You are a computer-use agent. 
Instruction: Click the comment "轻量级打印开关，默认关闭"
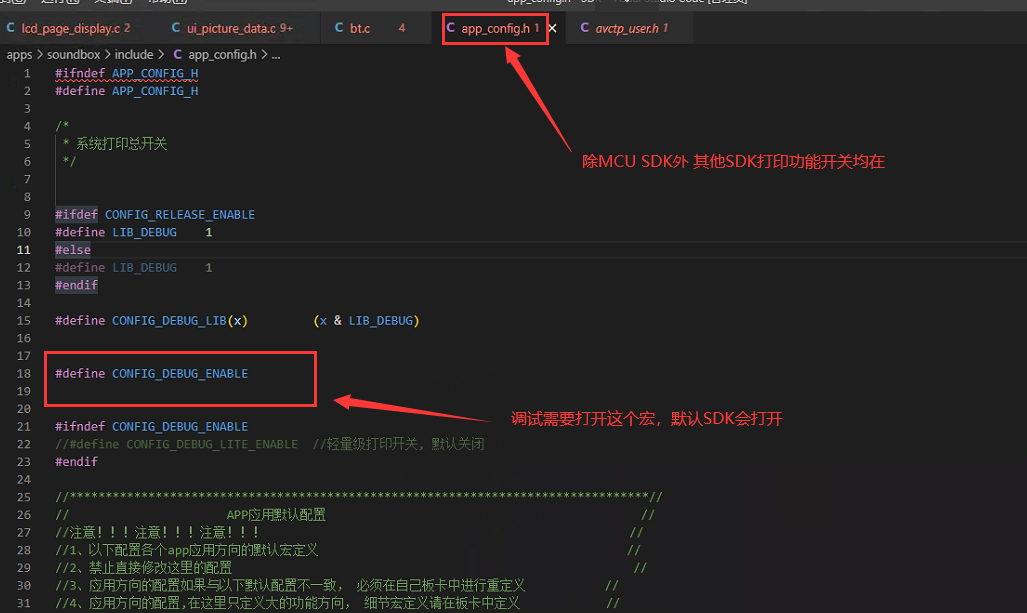click(405, 444)
